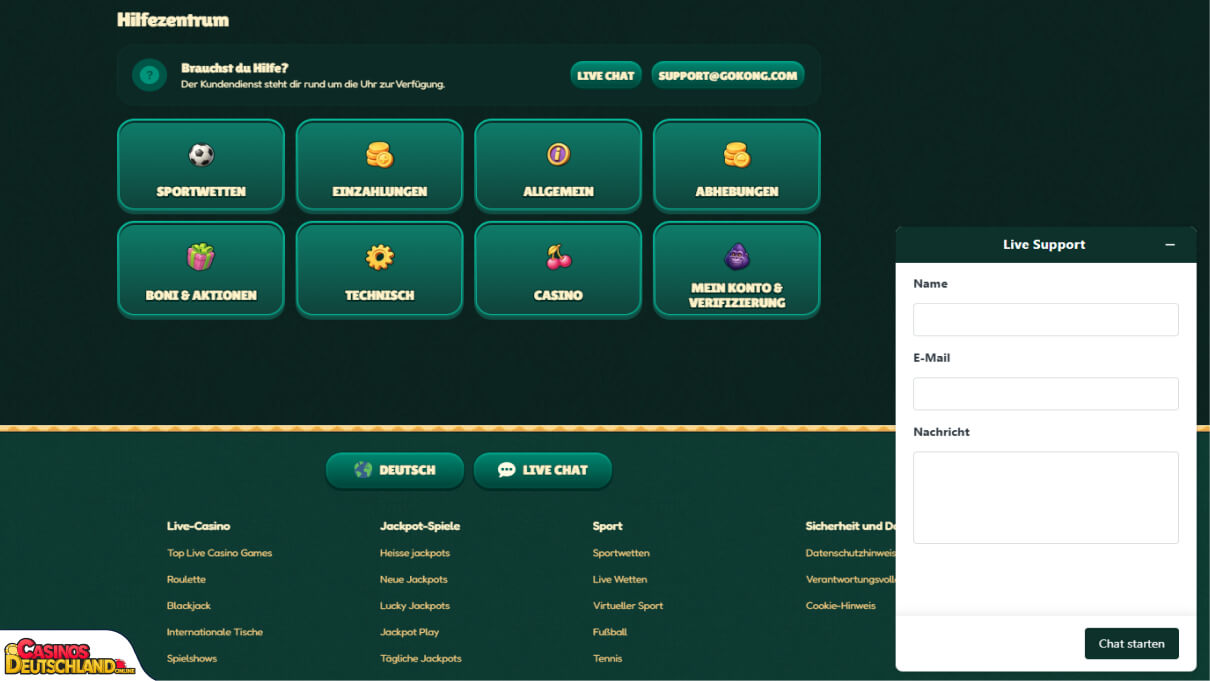The image size is (1210, 681).
Task: Click the Live-Casino footer heading
Action: [x=199, y=526]
